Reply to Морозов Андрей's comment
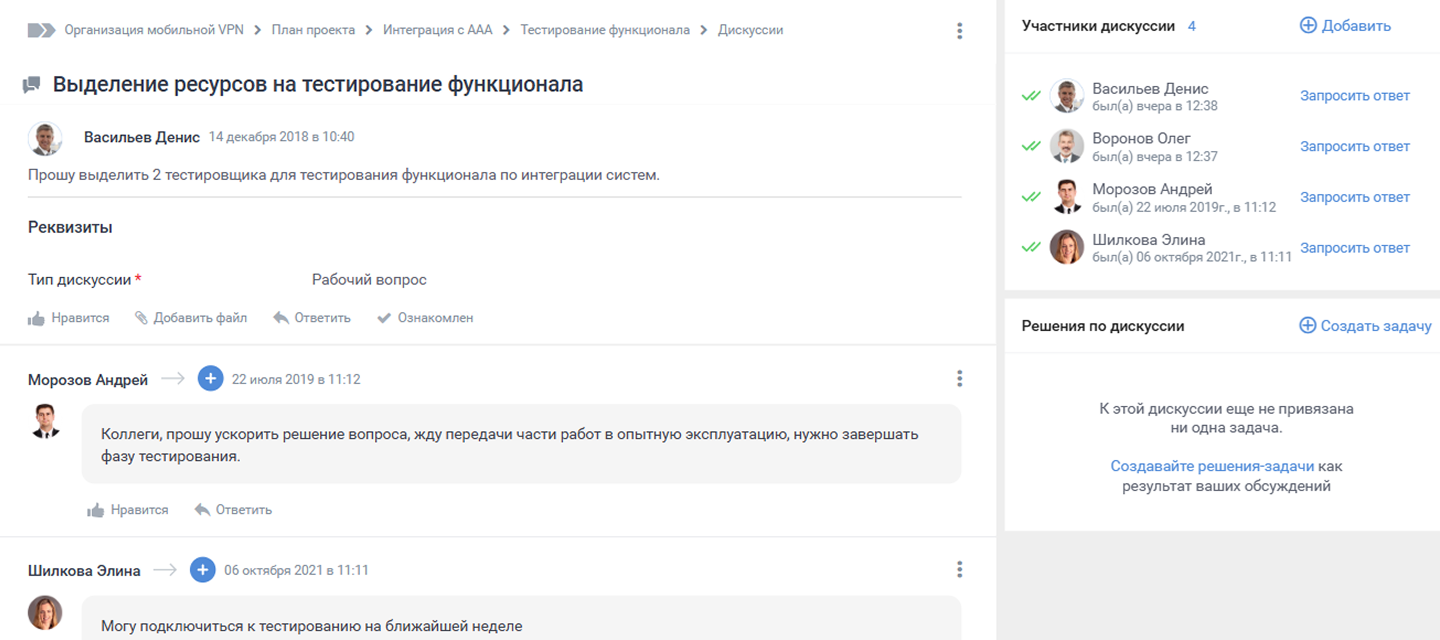This screenshot has height=640, width=1440. tap(233, 510)
